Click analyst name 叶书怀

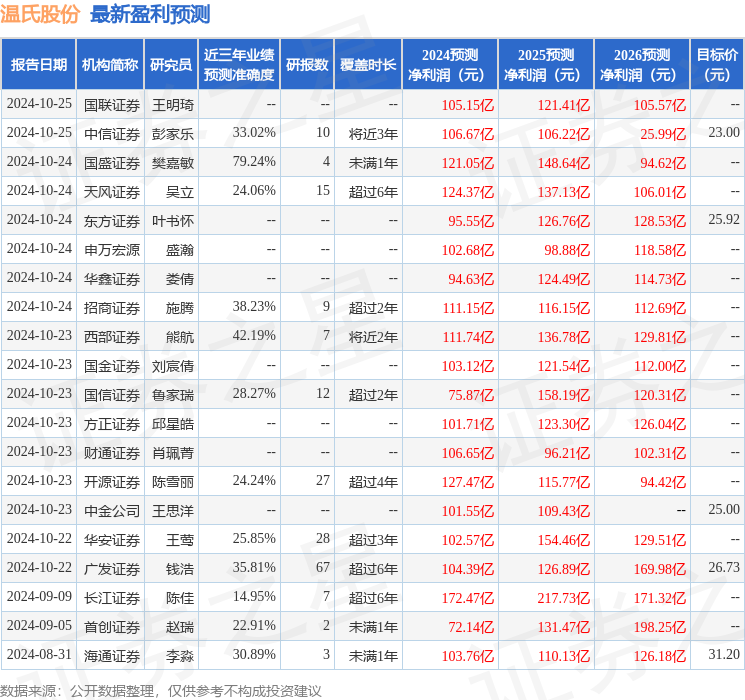tap(173, 221)
